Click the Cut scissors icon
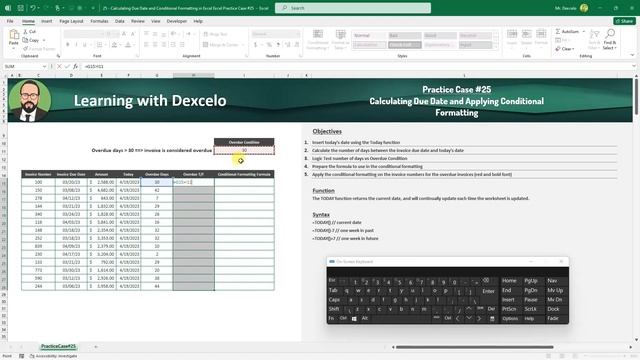This screenshot has width=640, height=360. [25, 31]
